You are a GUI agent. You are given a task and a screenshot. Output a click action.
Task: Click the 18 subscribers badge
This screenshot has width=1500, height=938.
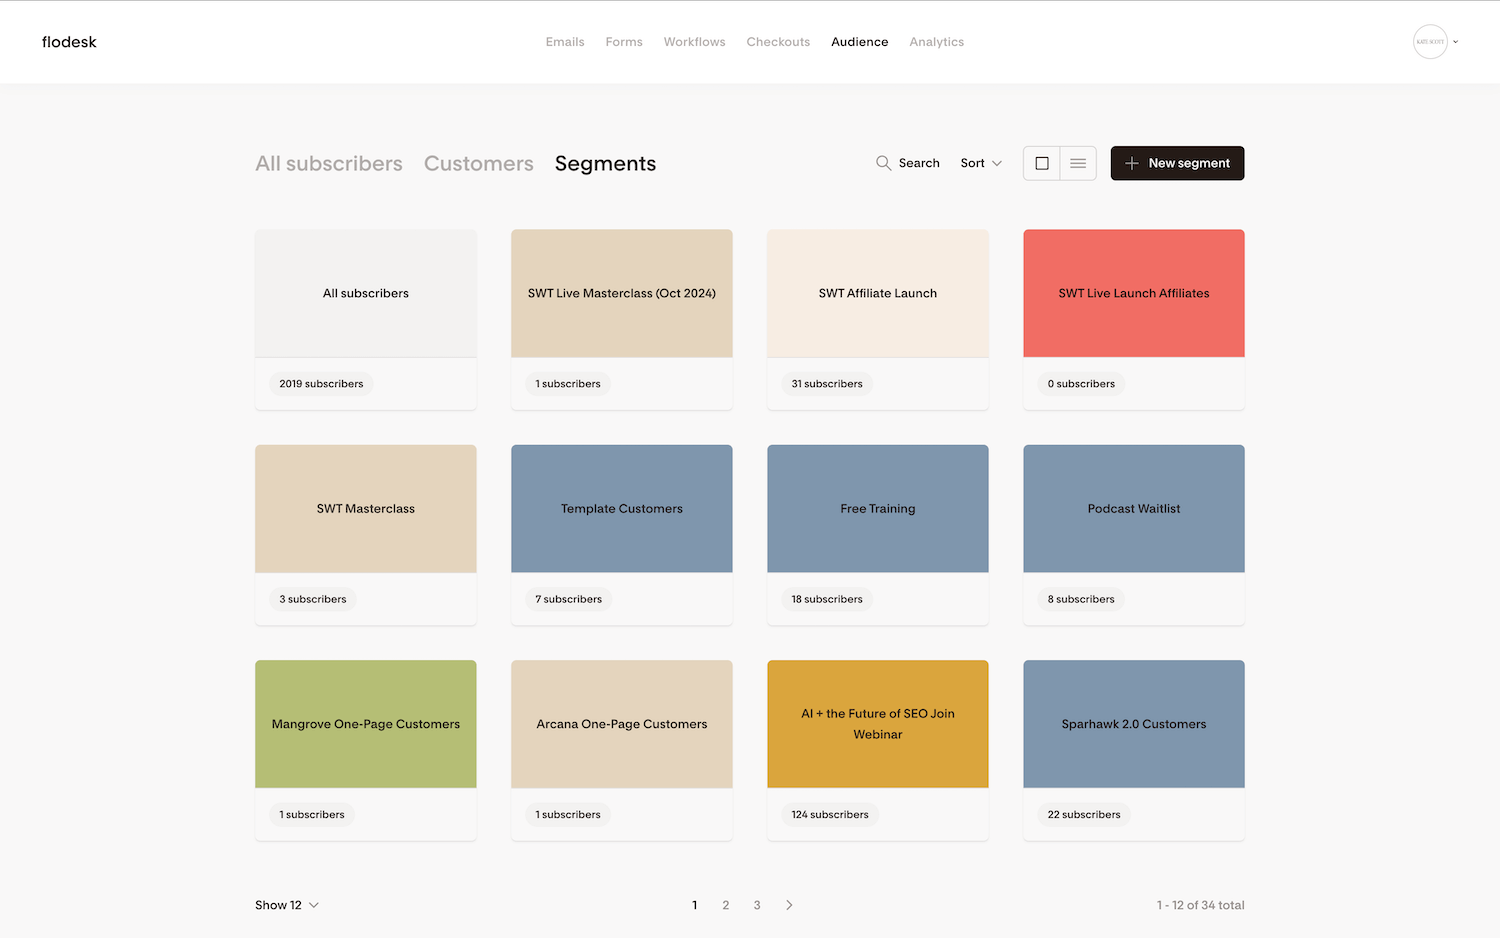pos(827,599)
